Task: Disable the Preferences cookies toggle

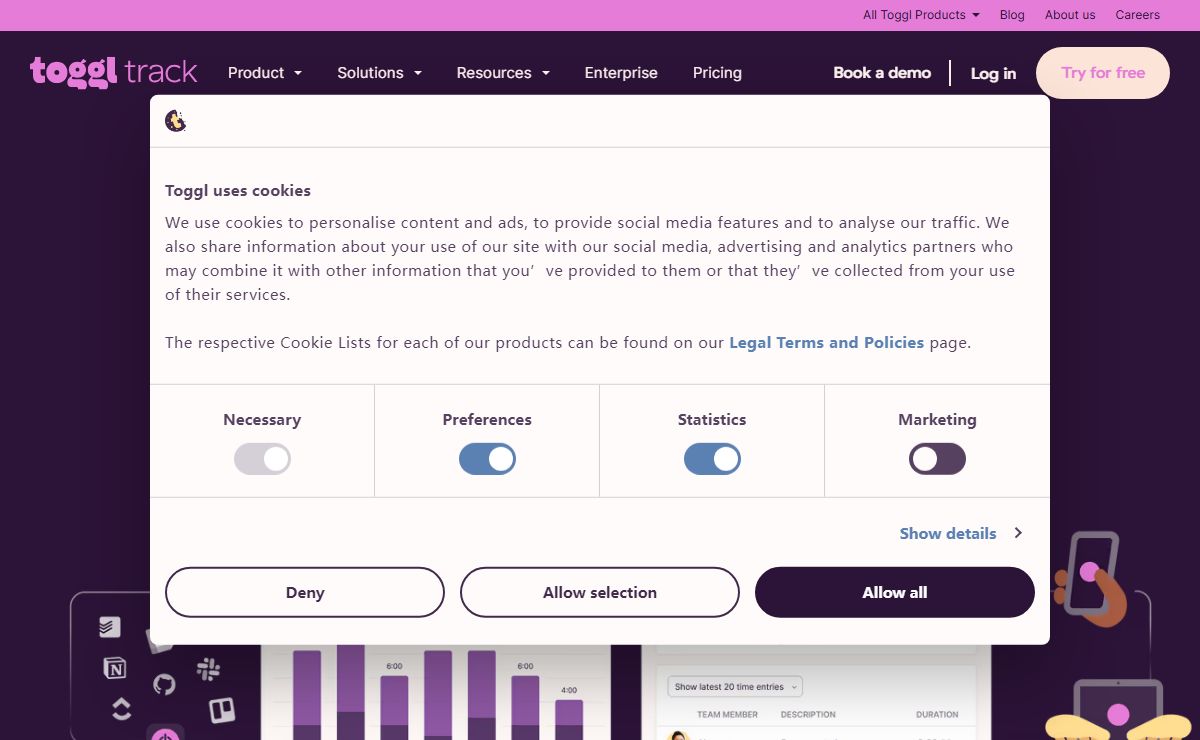Action: [487, 459]
